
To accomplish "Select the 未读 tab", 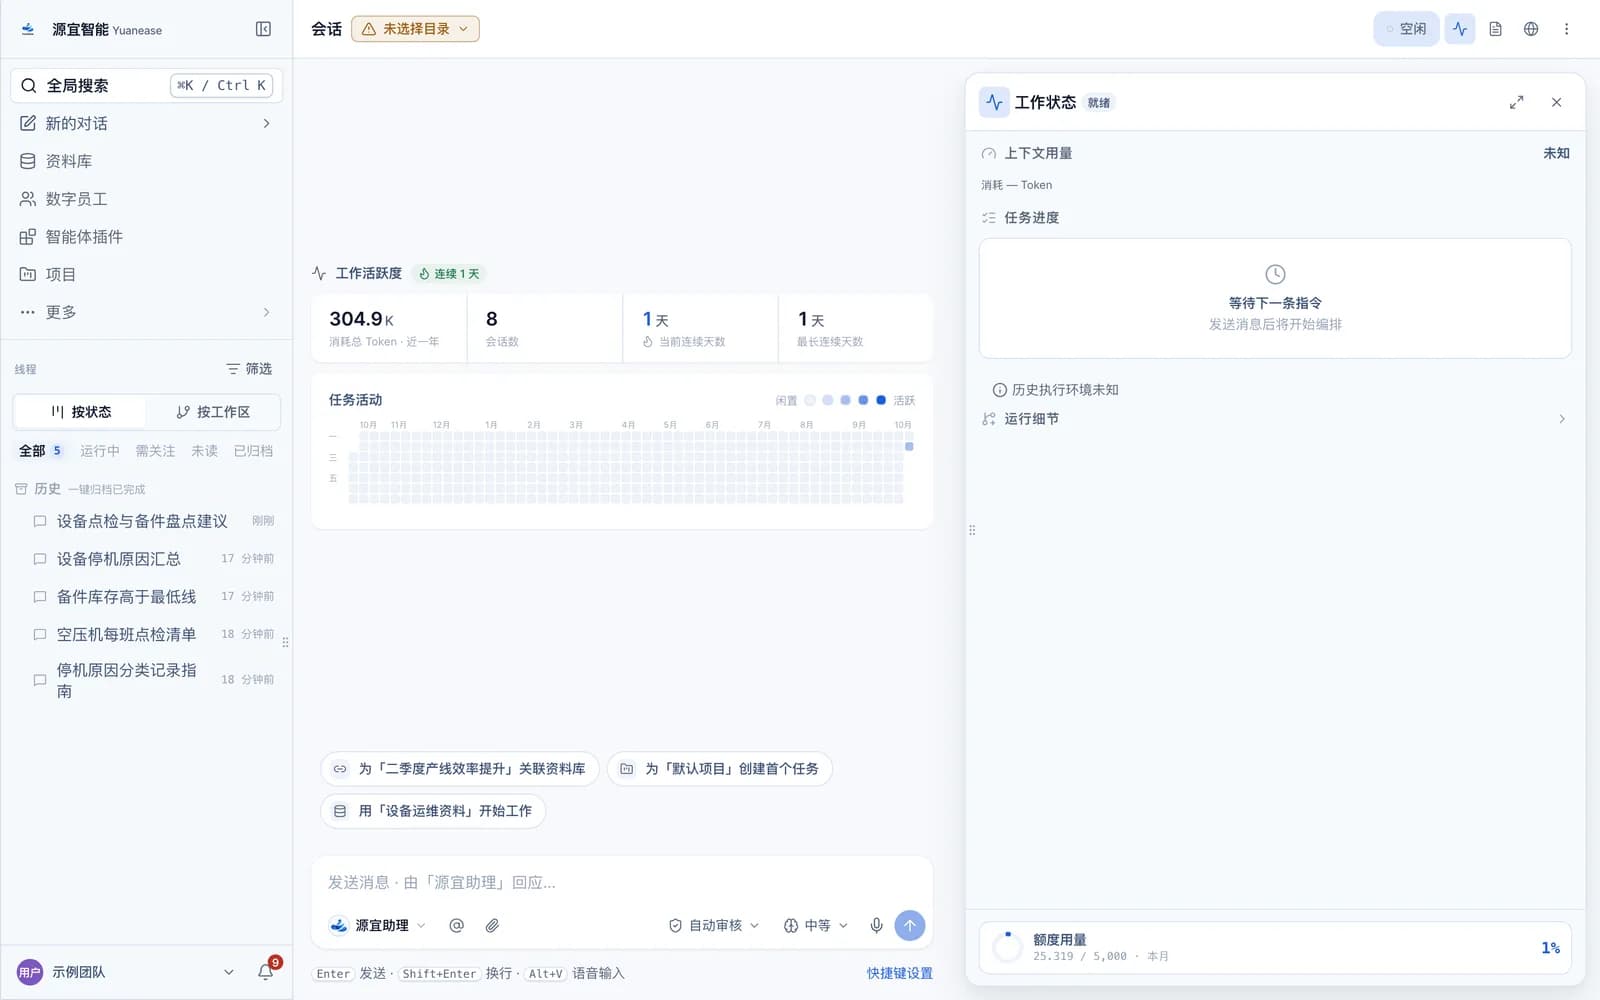I will (204, 451).
